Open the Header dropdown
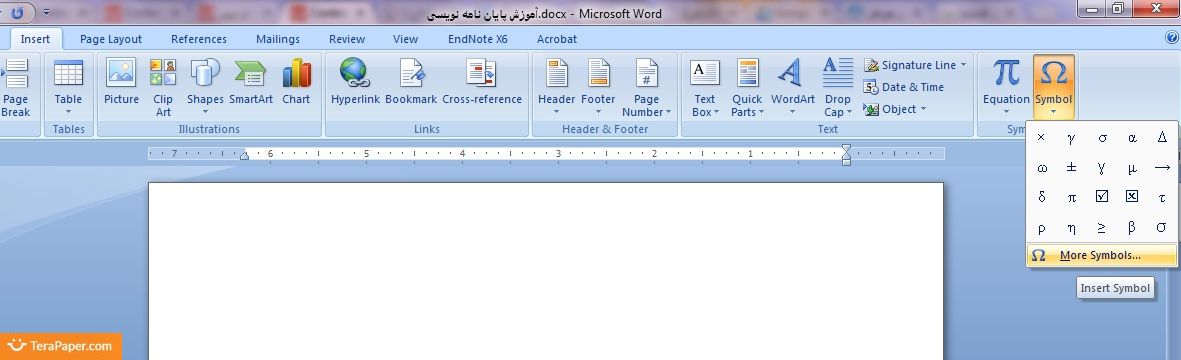Viewport: 1181px width, 360px height. pos(556,112)
